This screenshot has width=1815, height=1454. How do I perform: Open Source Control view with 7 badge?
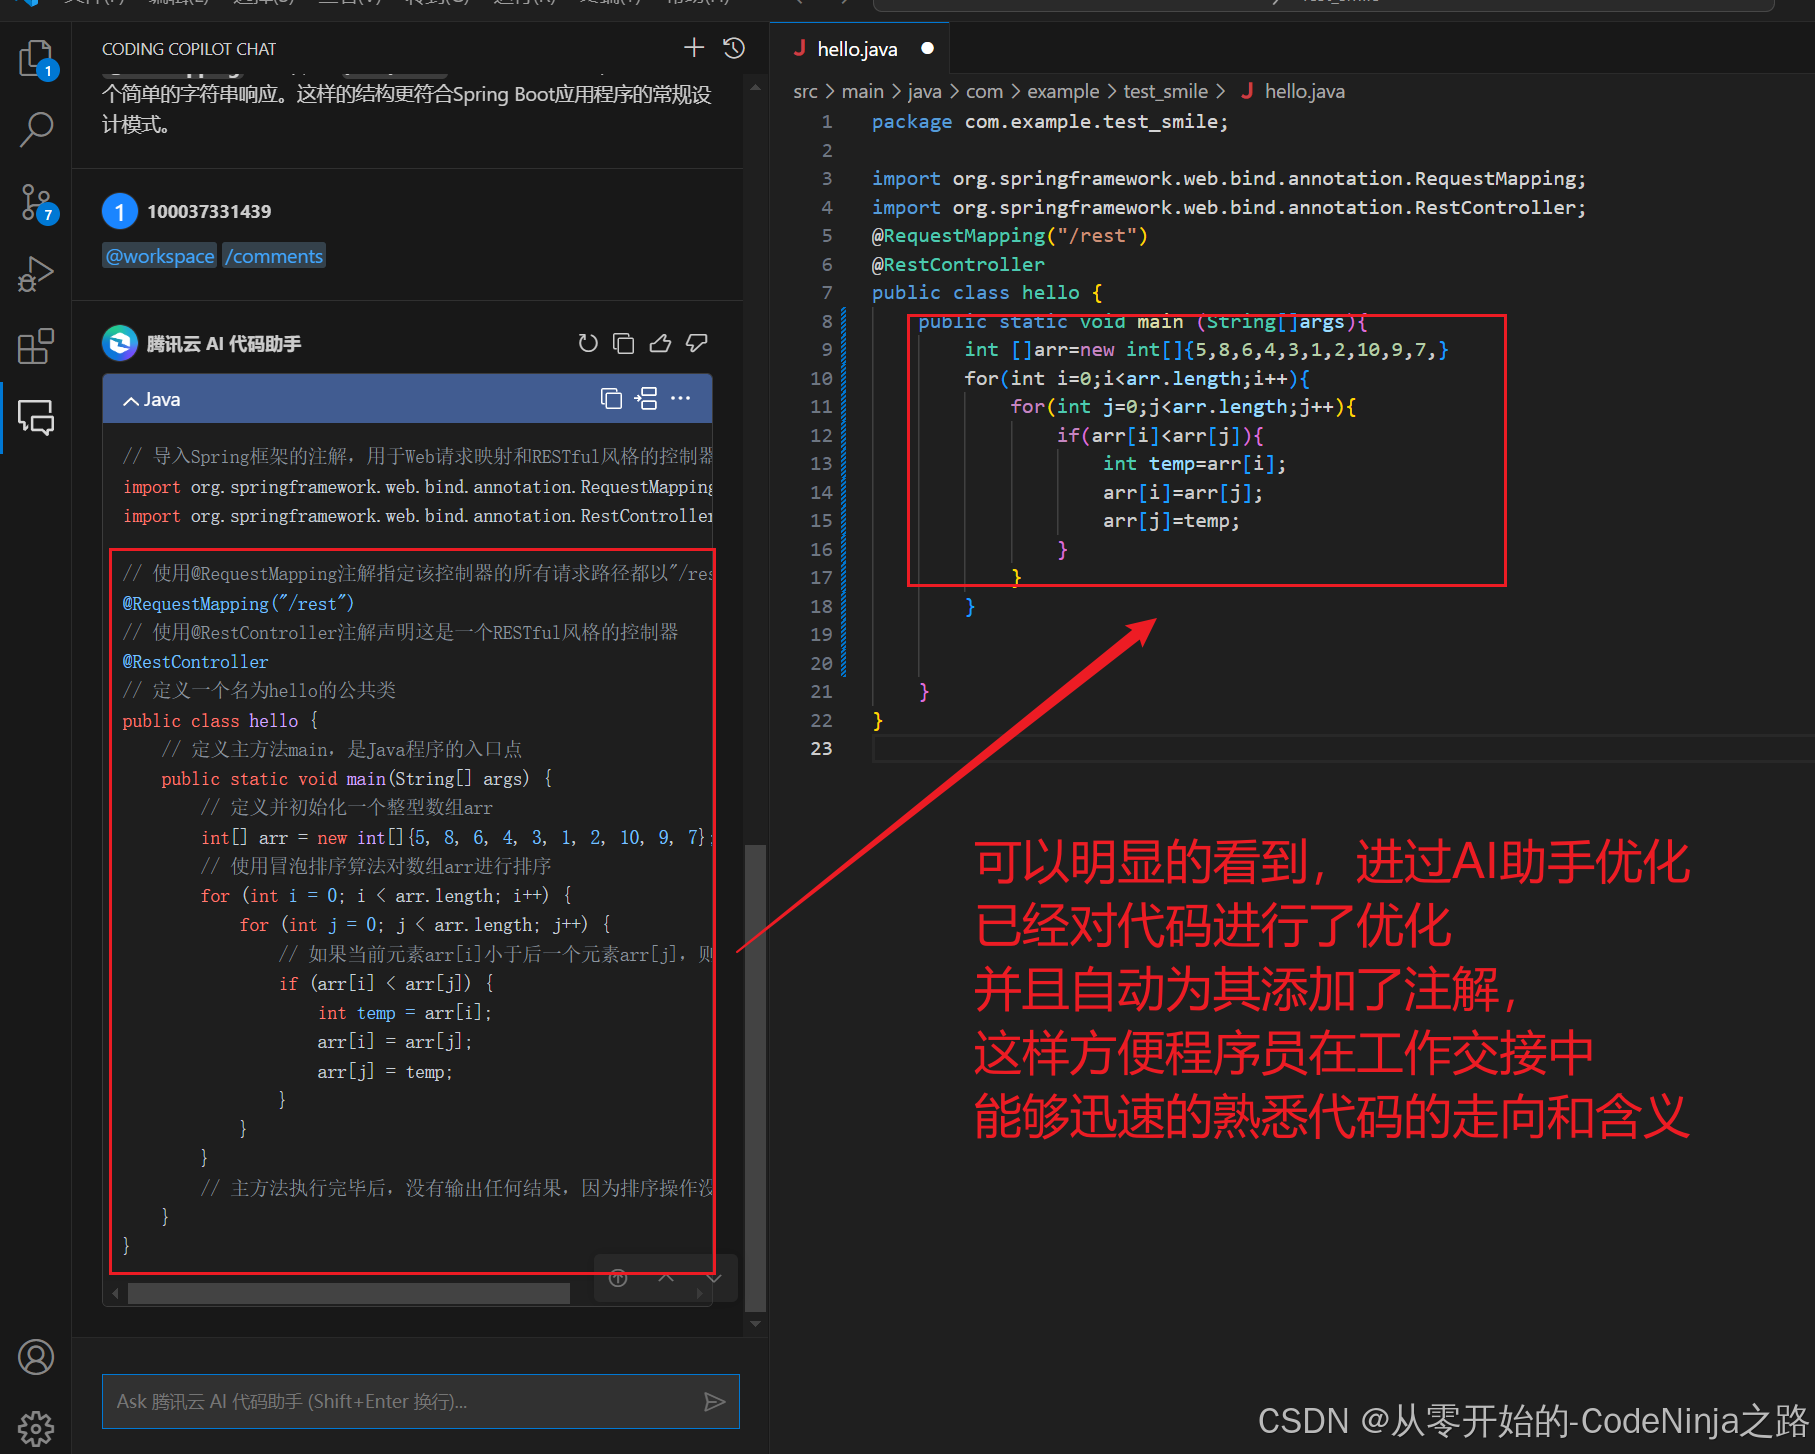tap(38, 203)
